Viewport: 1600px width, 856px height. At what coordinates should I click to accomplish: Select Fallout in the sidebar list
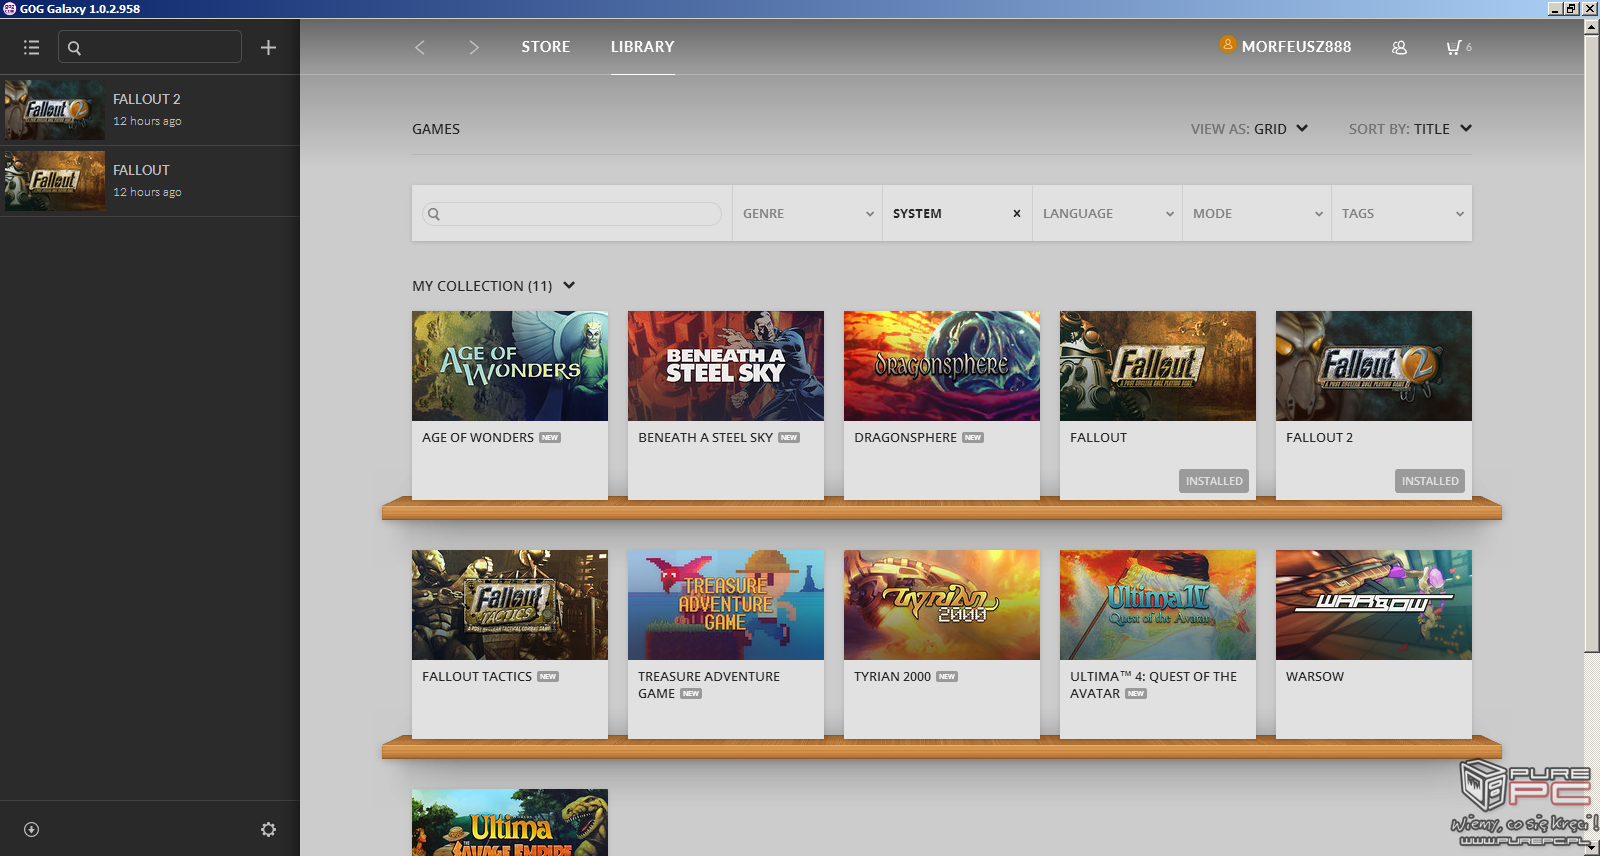pyautogui.click(x=150, y=181)
